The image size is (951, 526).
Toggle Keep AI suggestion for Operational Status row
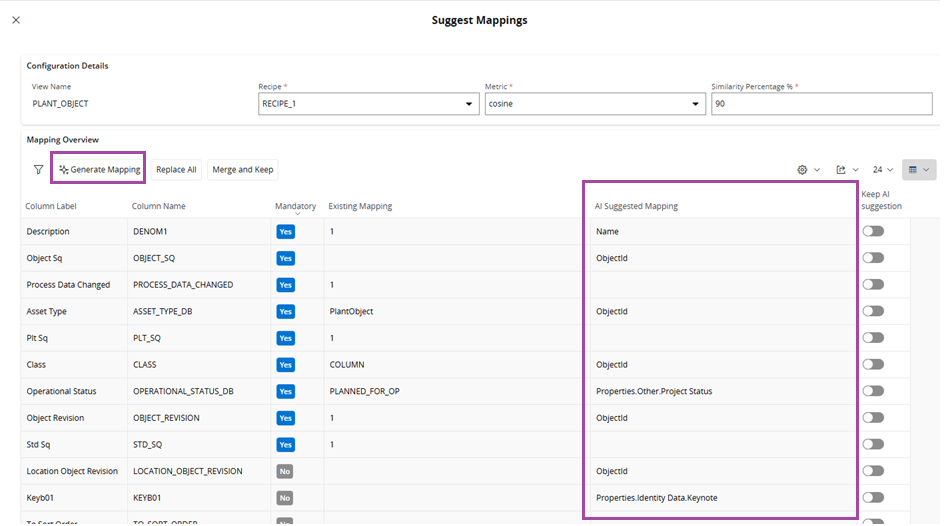point(873,391)
